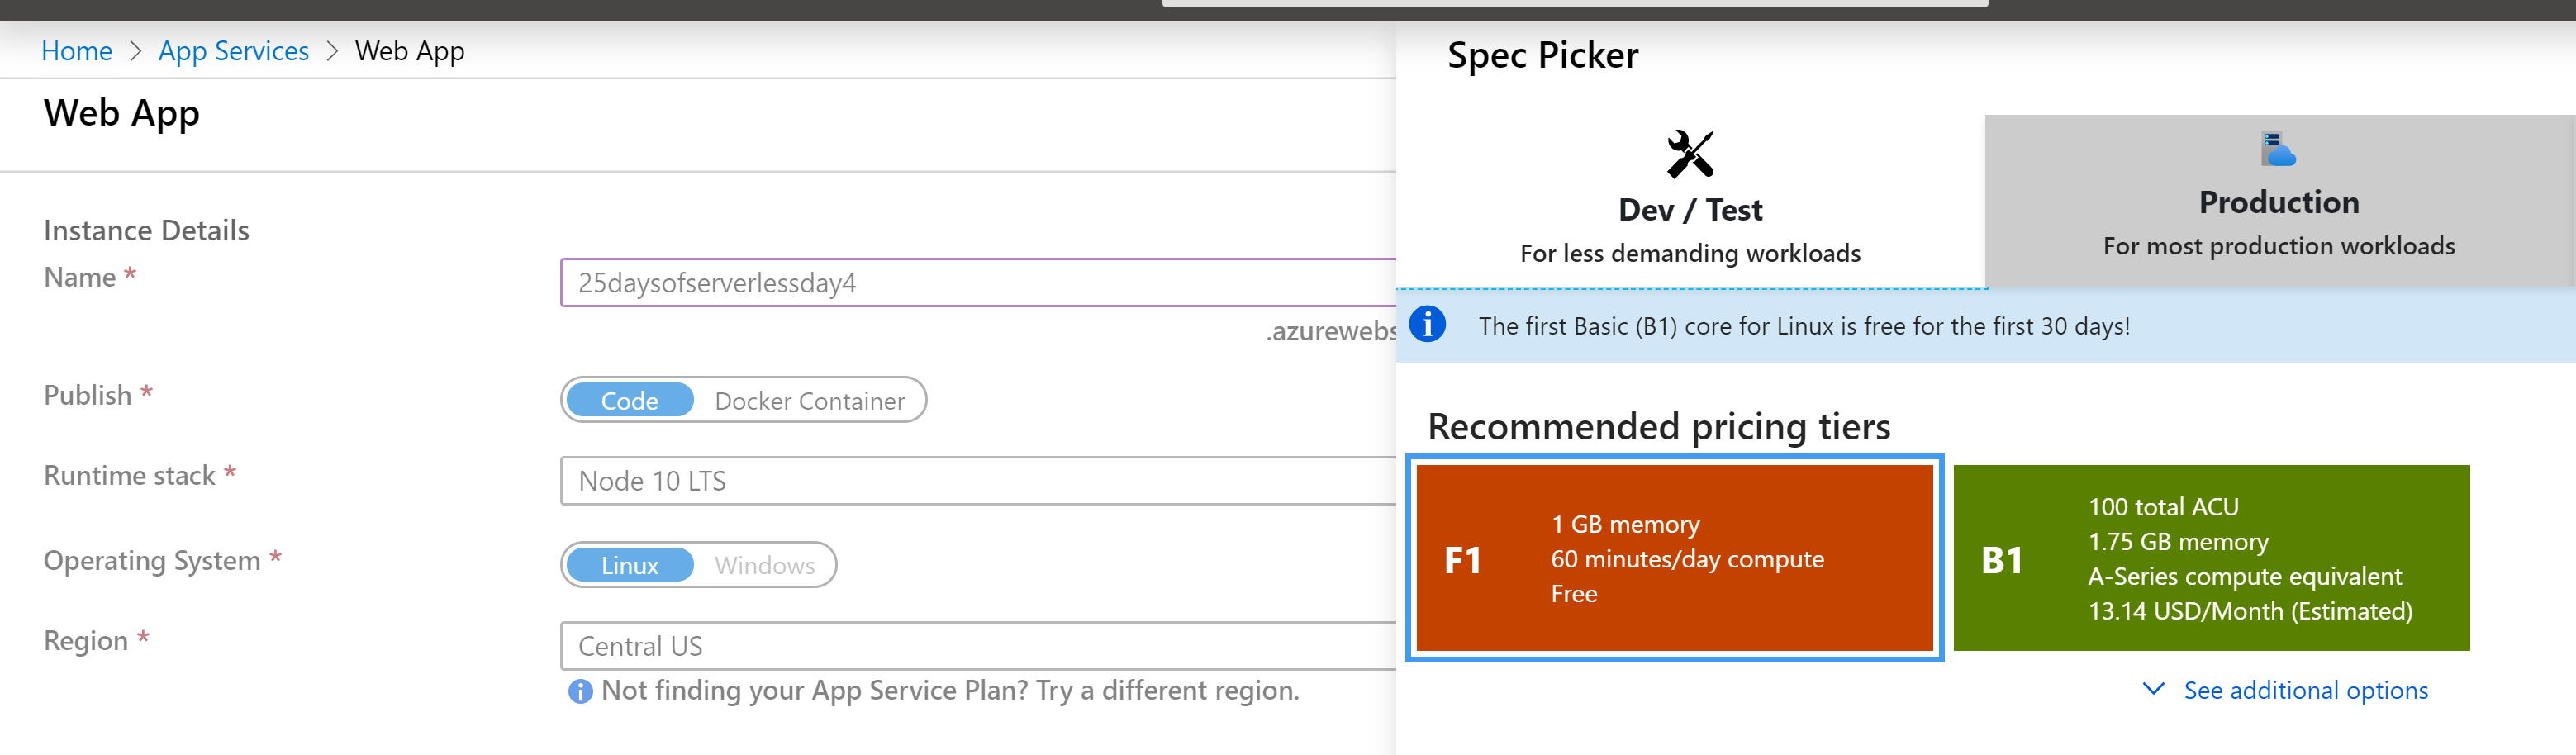Open App Services breadcrumb link
The height and width of the screenshot is (755, 2576).
click(x=233, y=51)
